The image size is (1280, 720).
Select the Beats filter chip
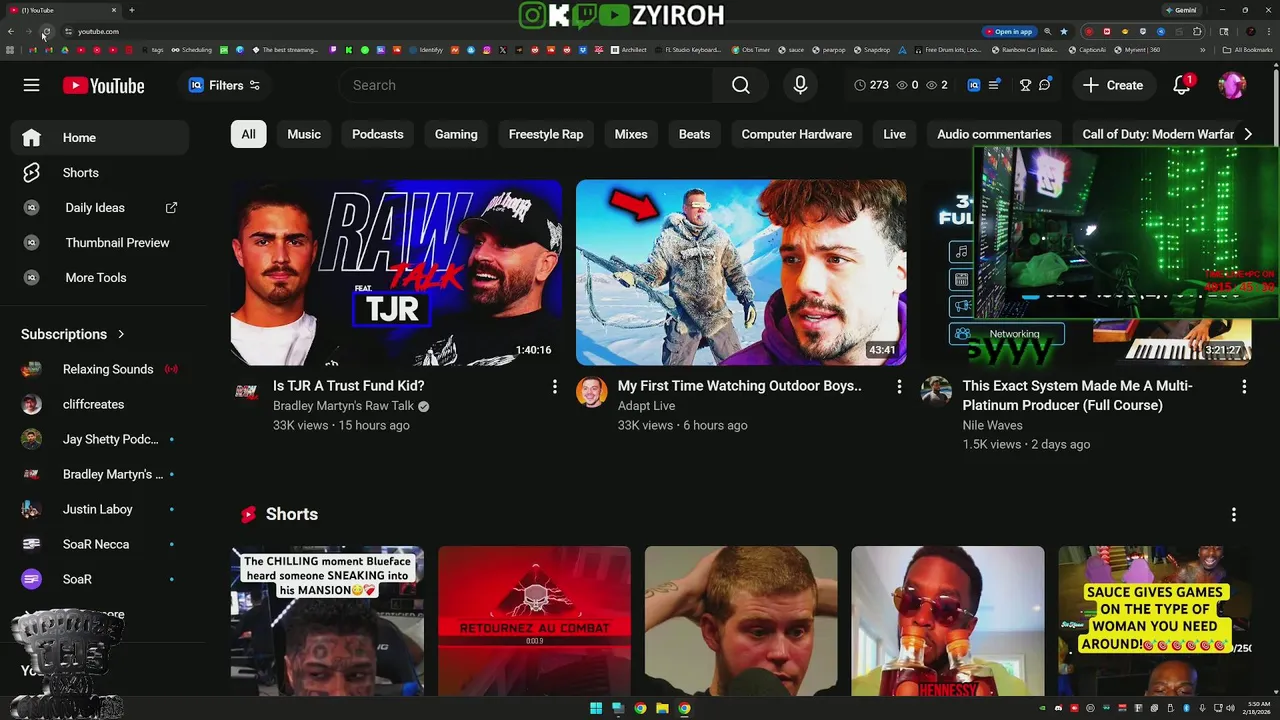tap(694, 134)
